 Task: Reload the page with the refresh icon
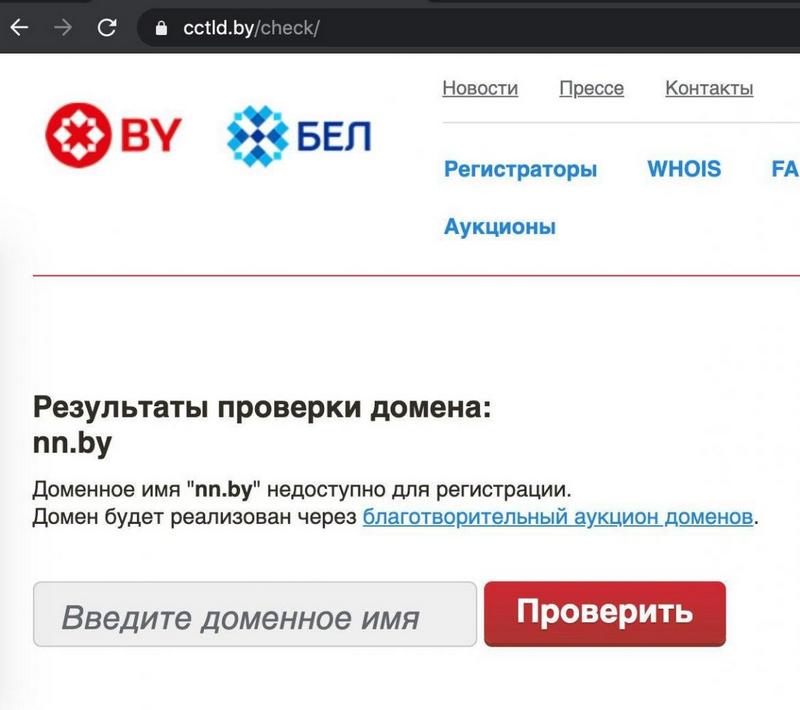107,27
